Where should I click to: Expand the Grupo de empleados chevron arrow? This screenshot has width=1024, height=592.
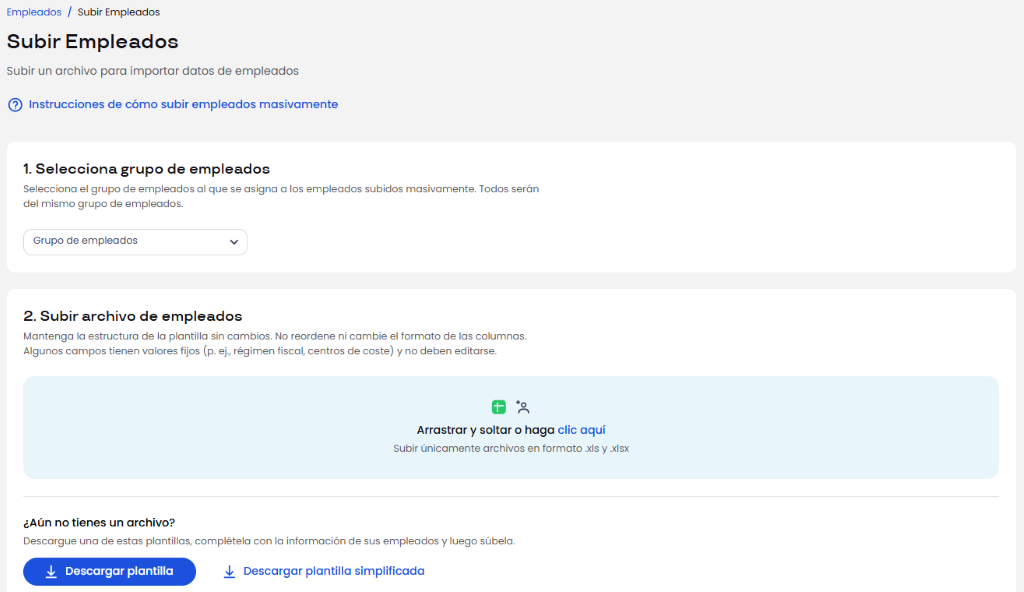(x=233, y=242)
